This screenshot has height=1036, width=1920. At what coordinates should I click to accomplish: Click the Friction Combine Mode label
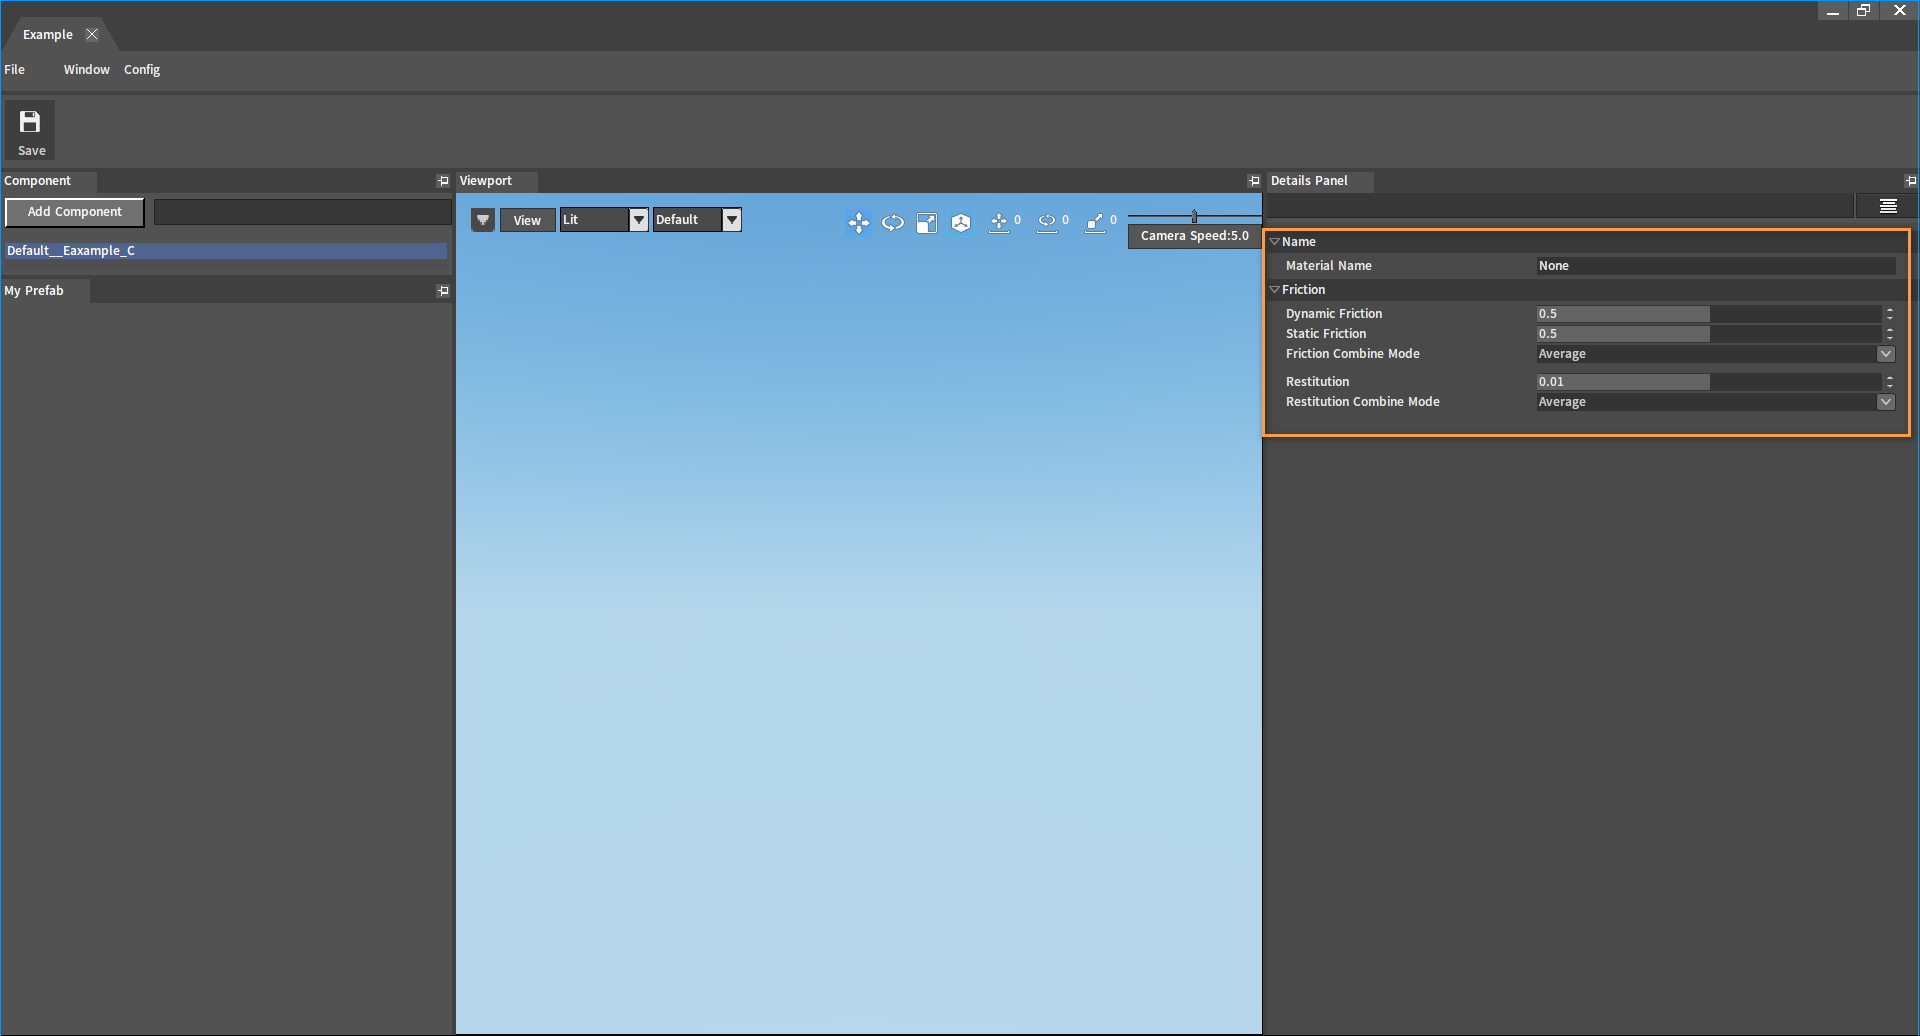coord(1353,354)
